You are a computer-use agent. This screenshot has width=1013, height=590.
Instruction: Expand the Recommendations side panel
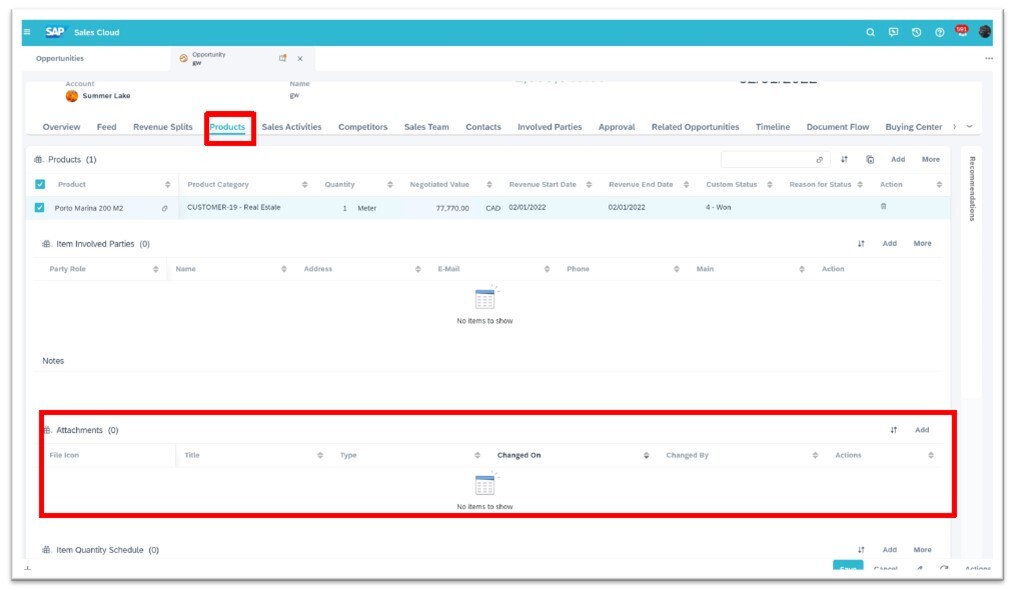[972, 189]
